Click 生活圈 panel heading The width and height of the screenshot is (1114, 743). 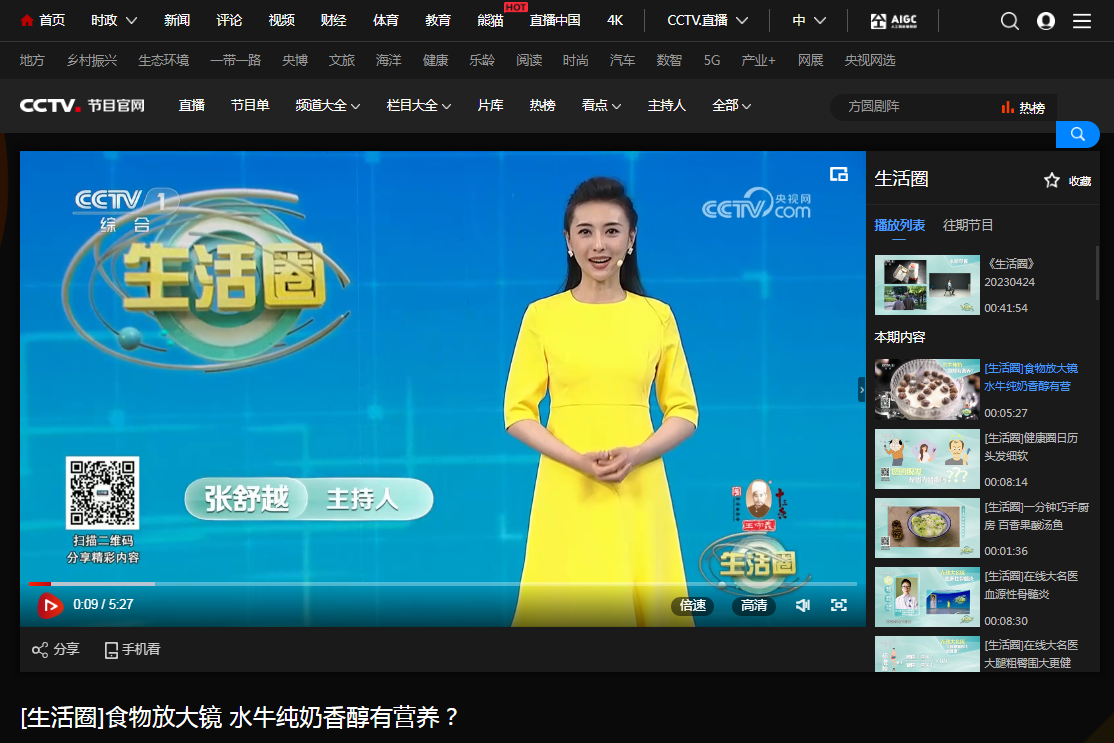click(901, 179)
